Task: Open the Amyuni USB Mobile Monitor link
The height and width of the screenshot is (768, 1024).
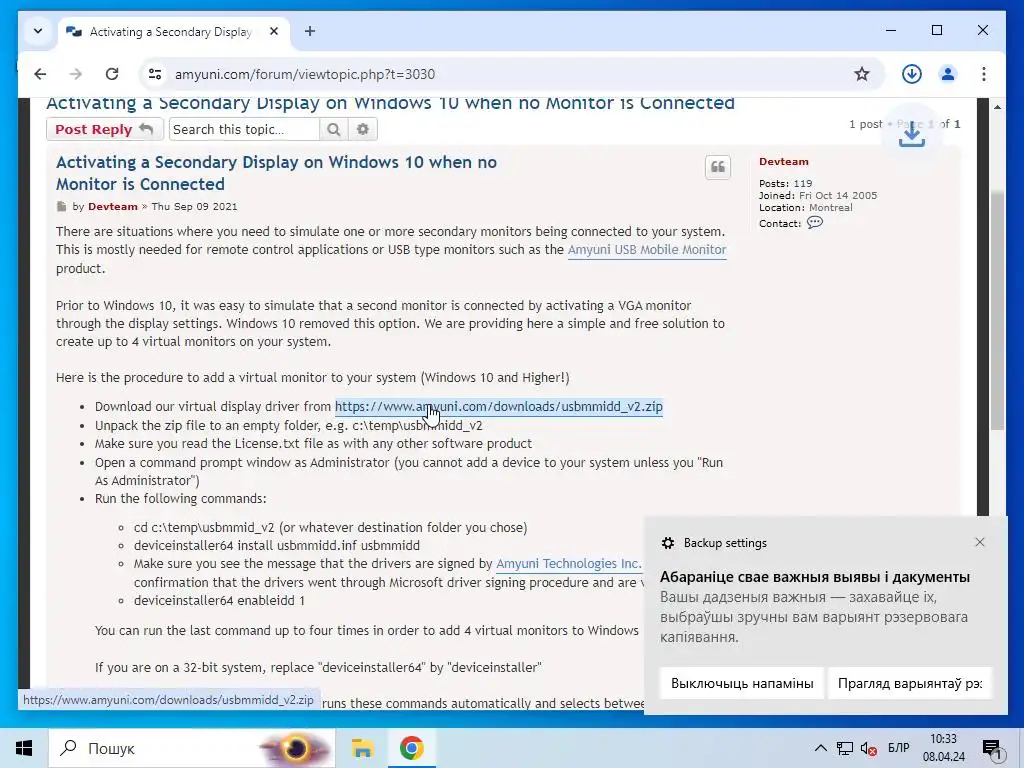Action: [647, 249]
